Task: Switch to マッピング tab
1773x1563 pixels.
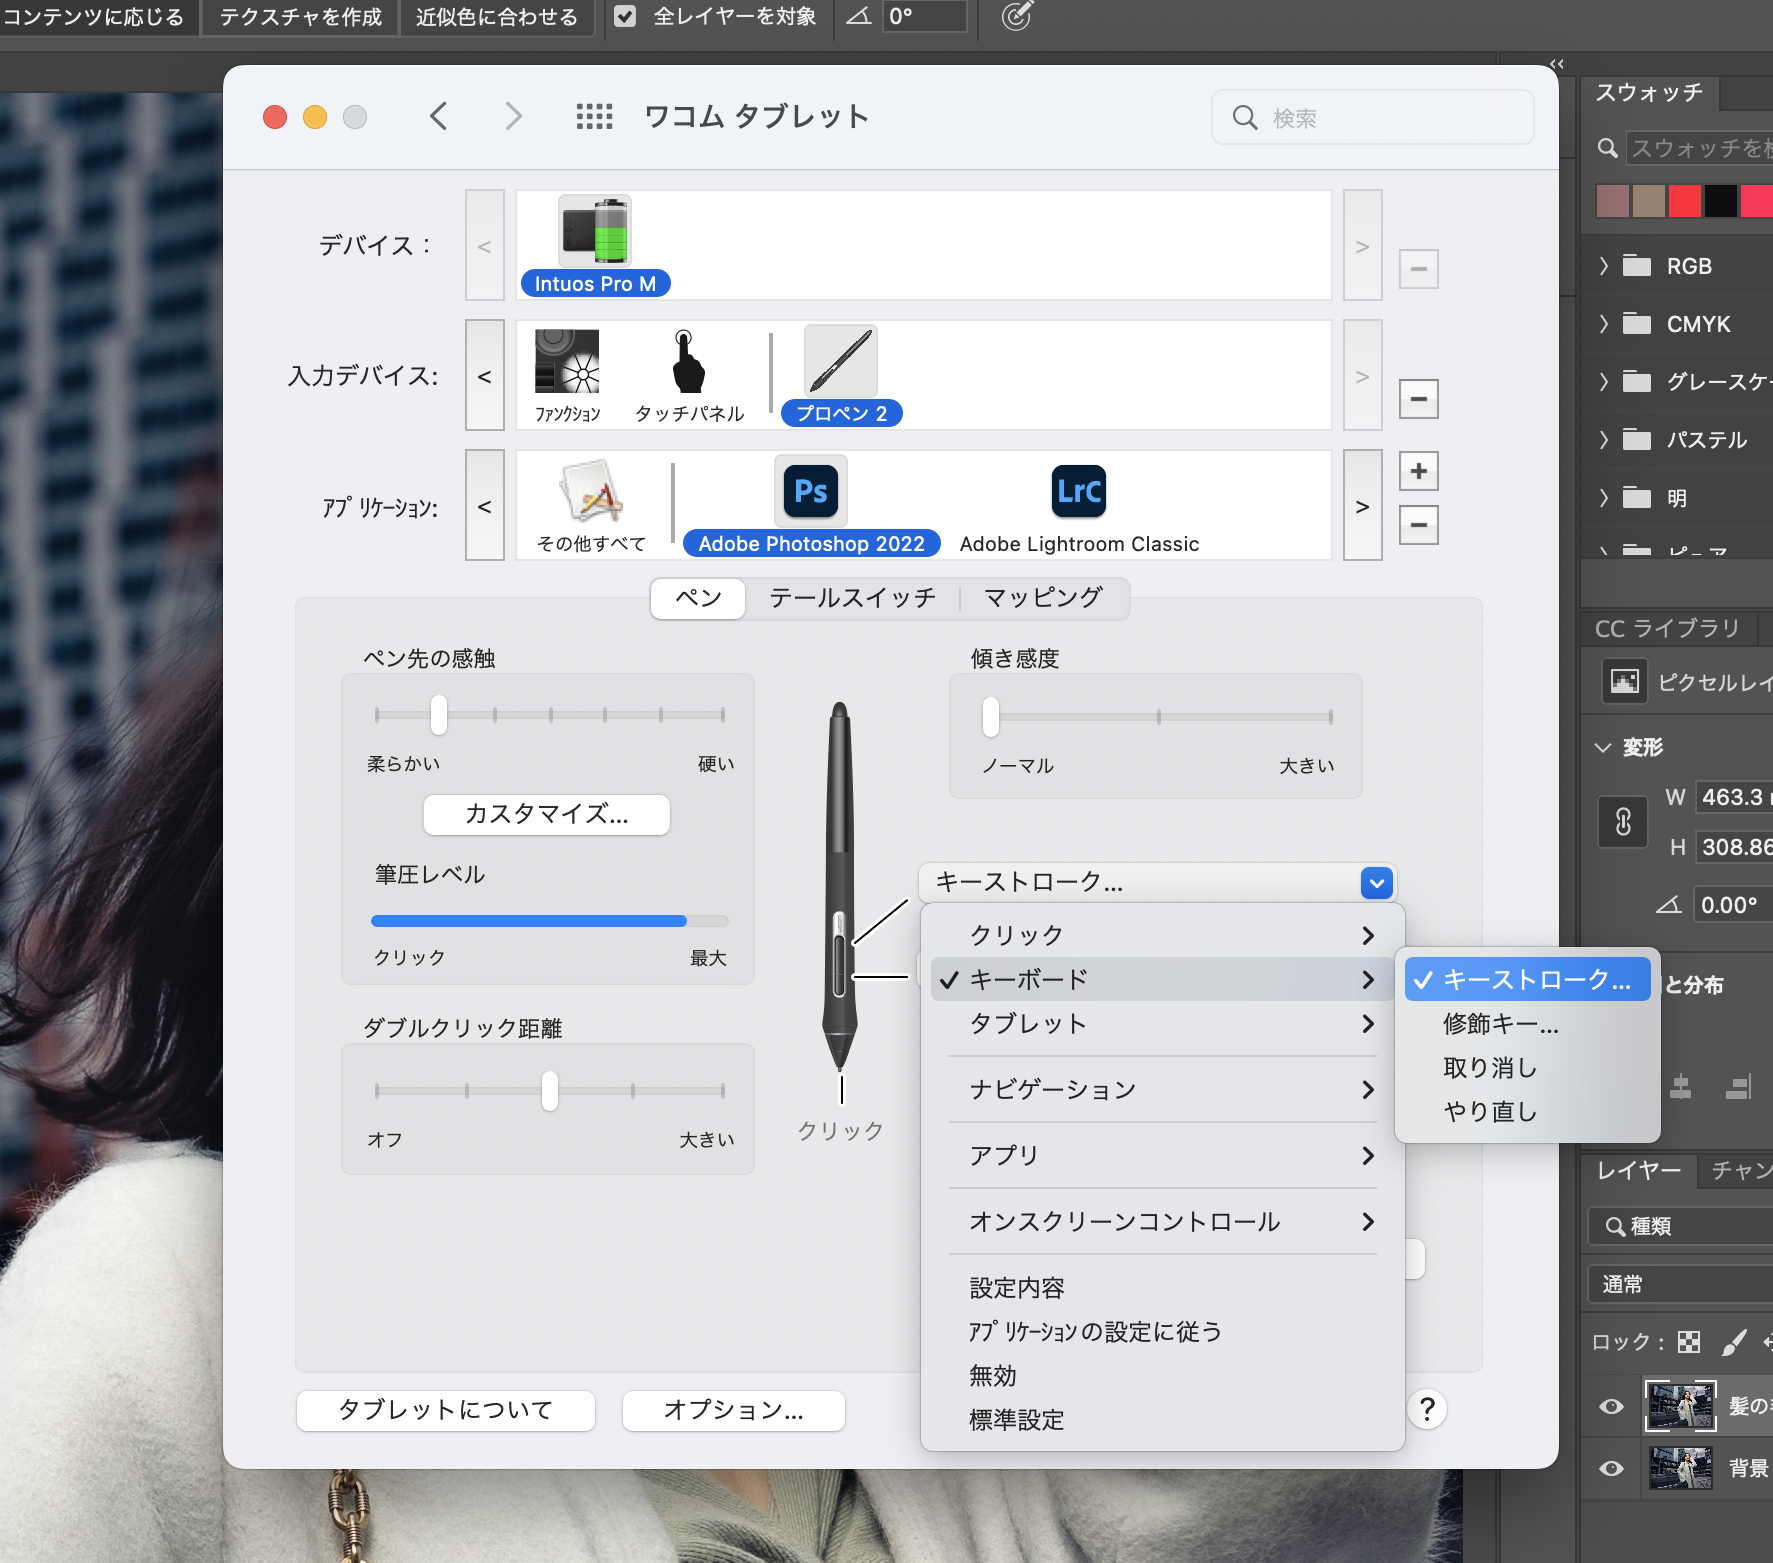Action: 1043,598
